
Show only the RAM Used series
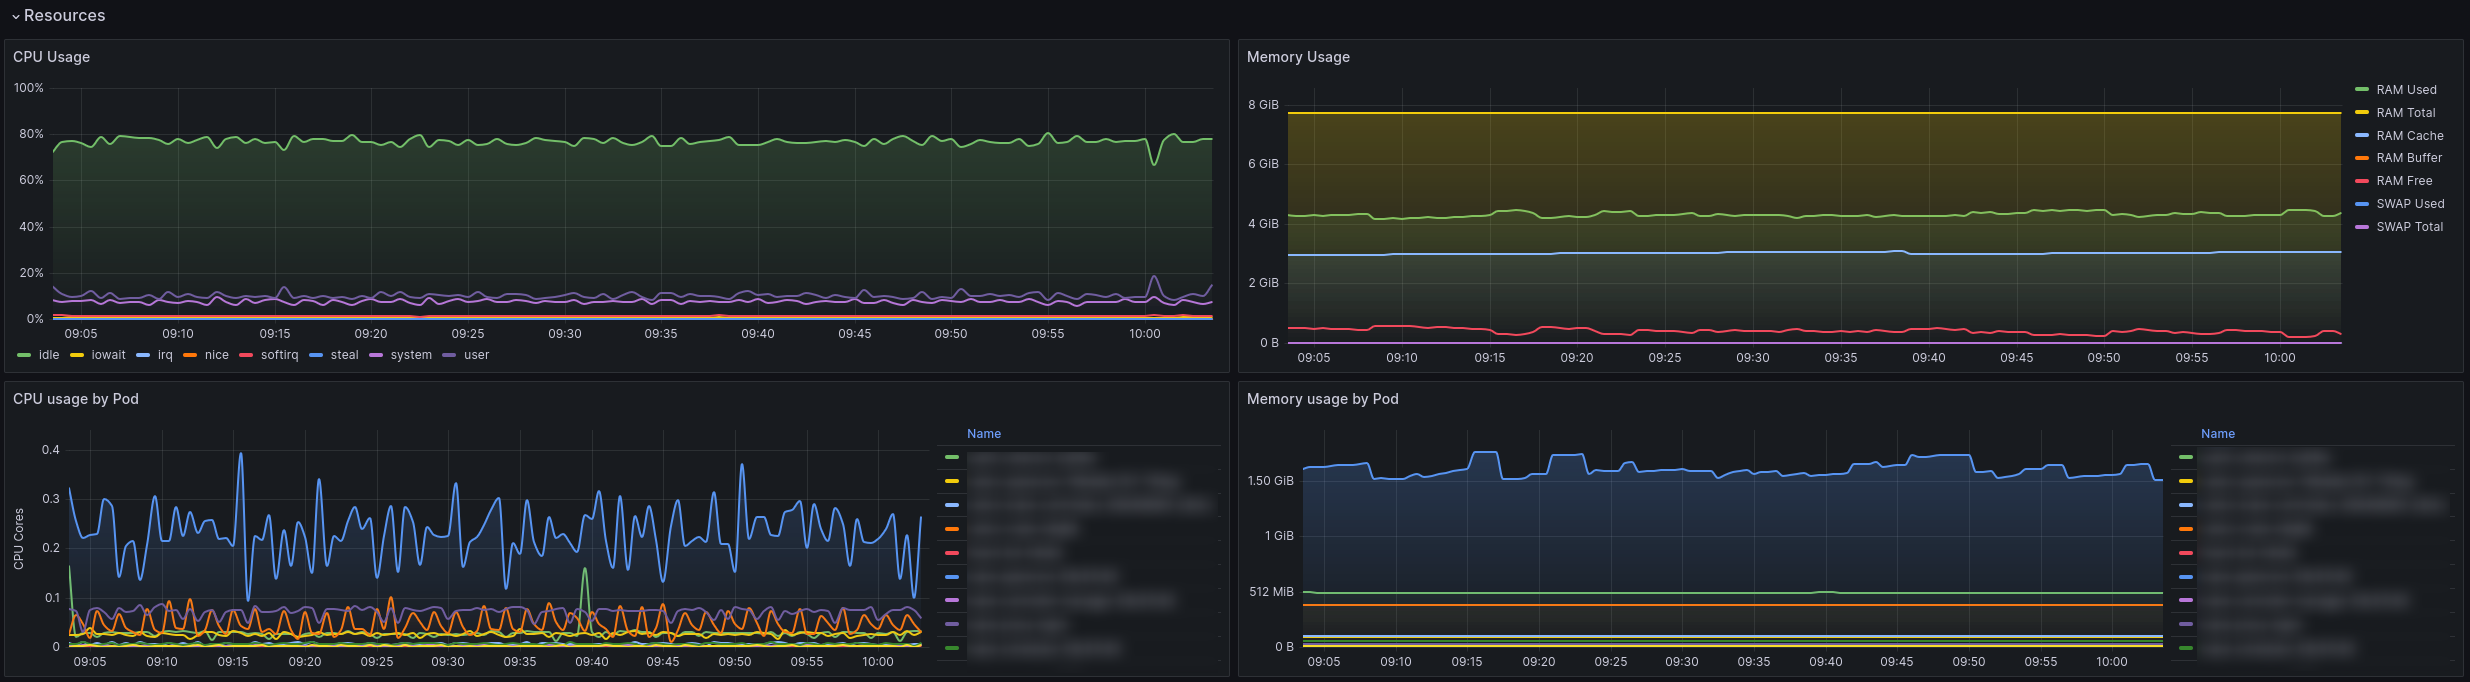tap(2406, 90)
